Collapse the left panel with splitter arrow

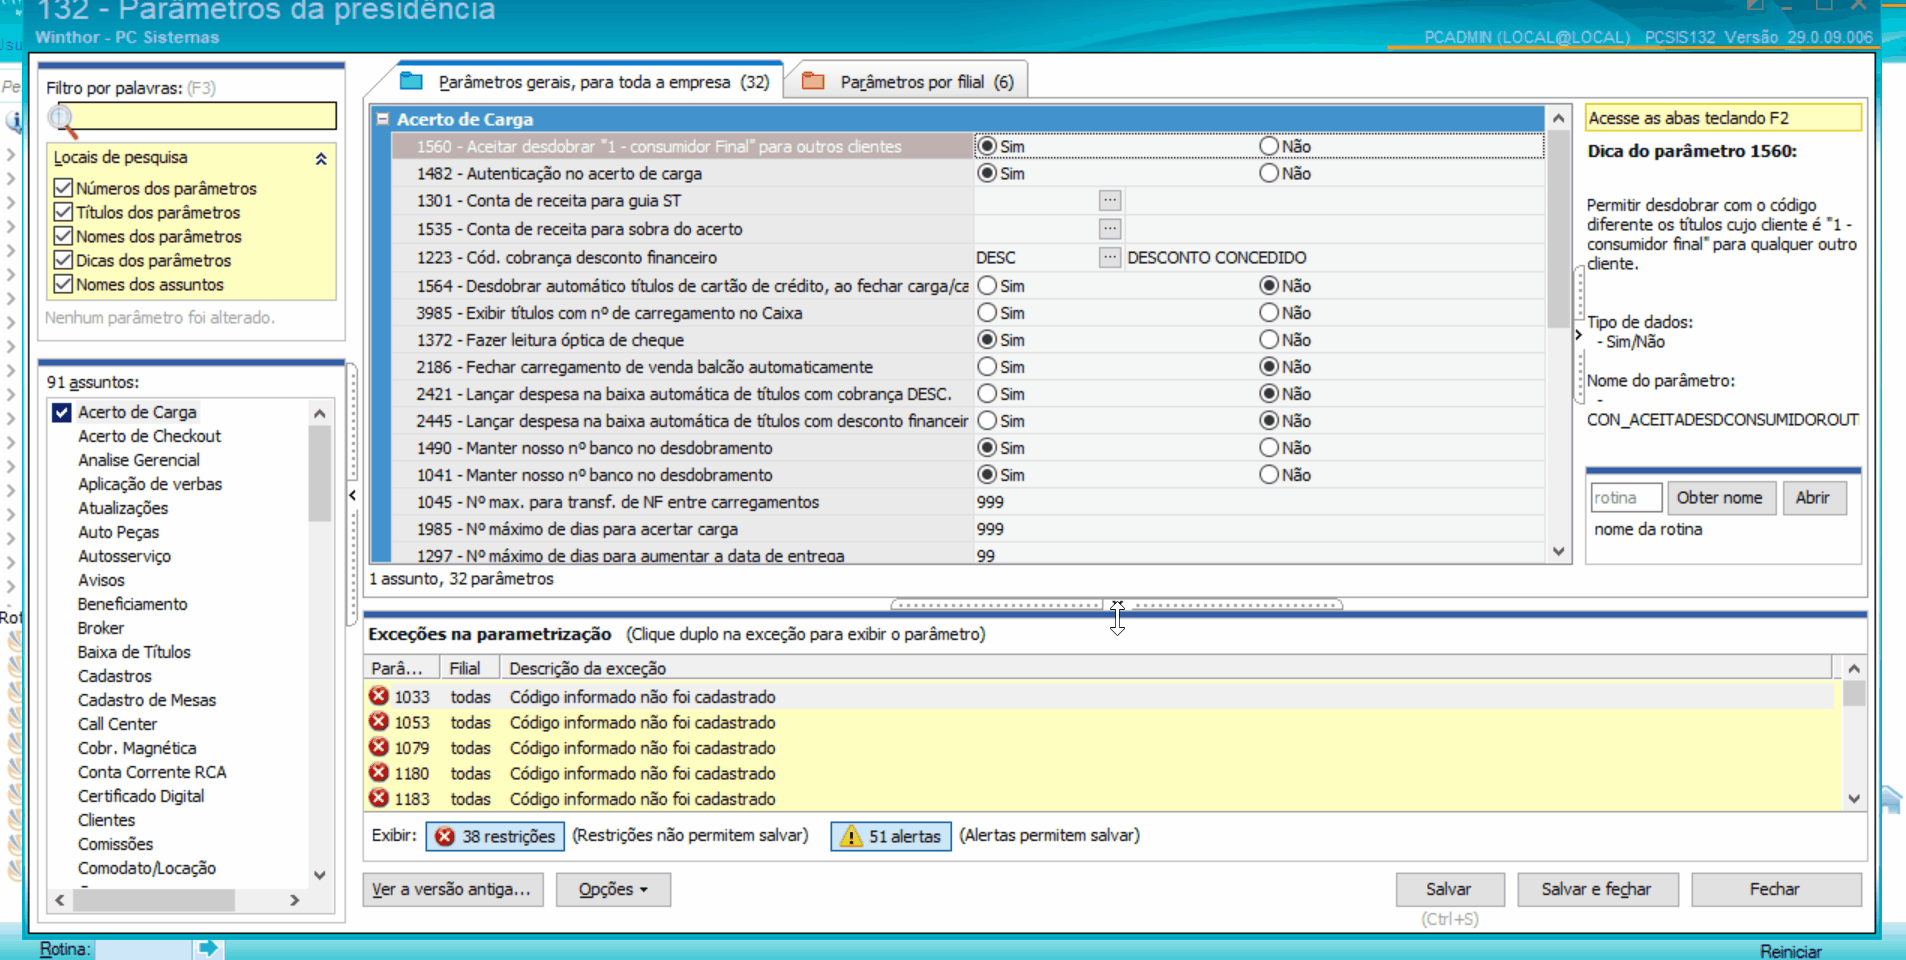tap(352, 495)
